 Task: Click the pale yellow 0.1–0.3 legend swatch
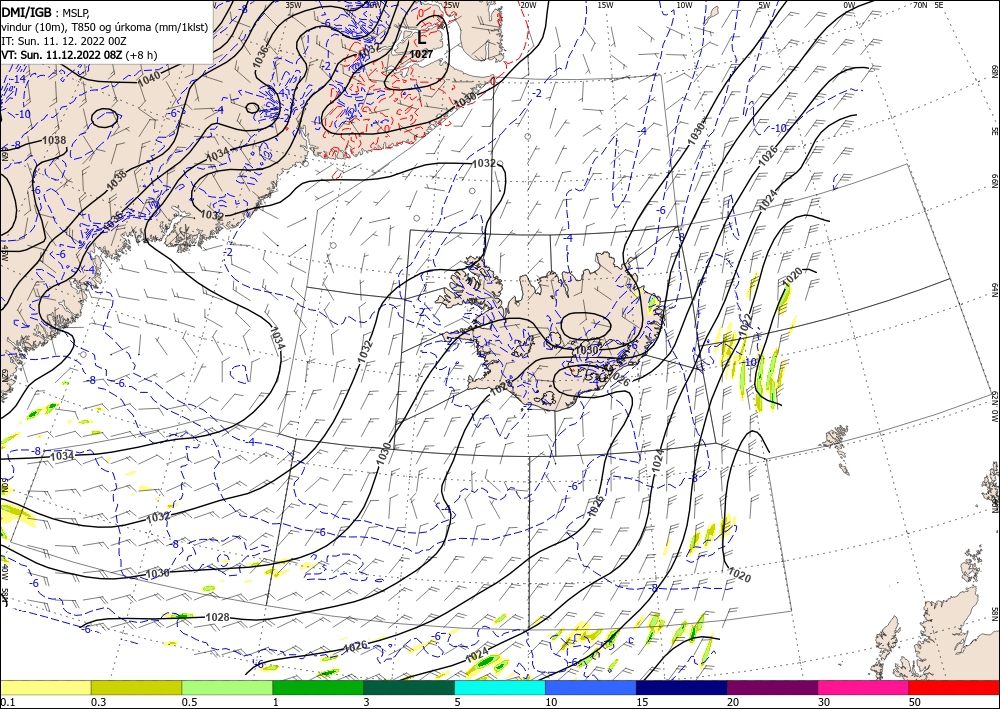(45, 687)
